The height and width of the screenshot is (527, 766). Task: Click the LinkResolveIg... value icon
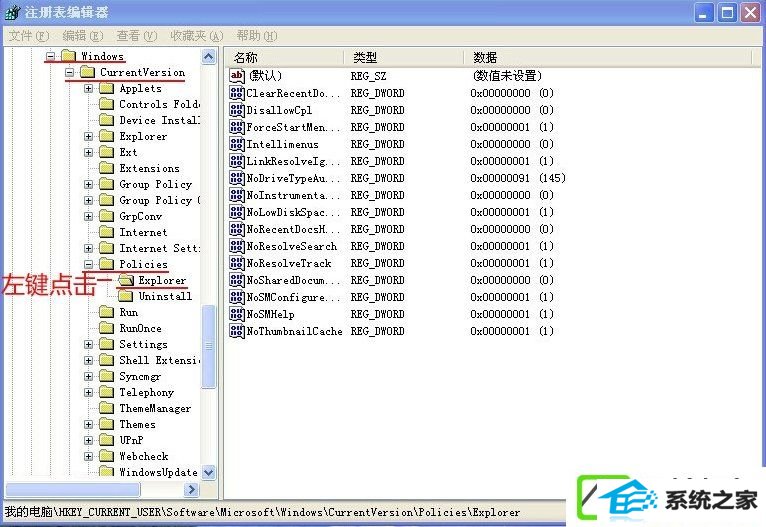click(x=237, y=161)
